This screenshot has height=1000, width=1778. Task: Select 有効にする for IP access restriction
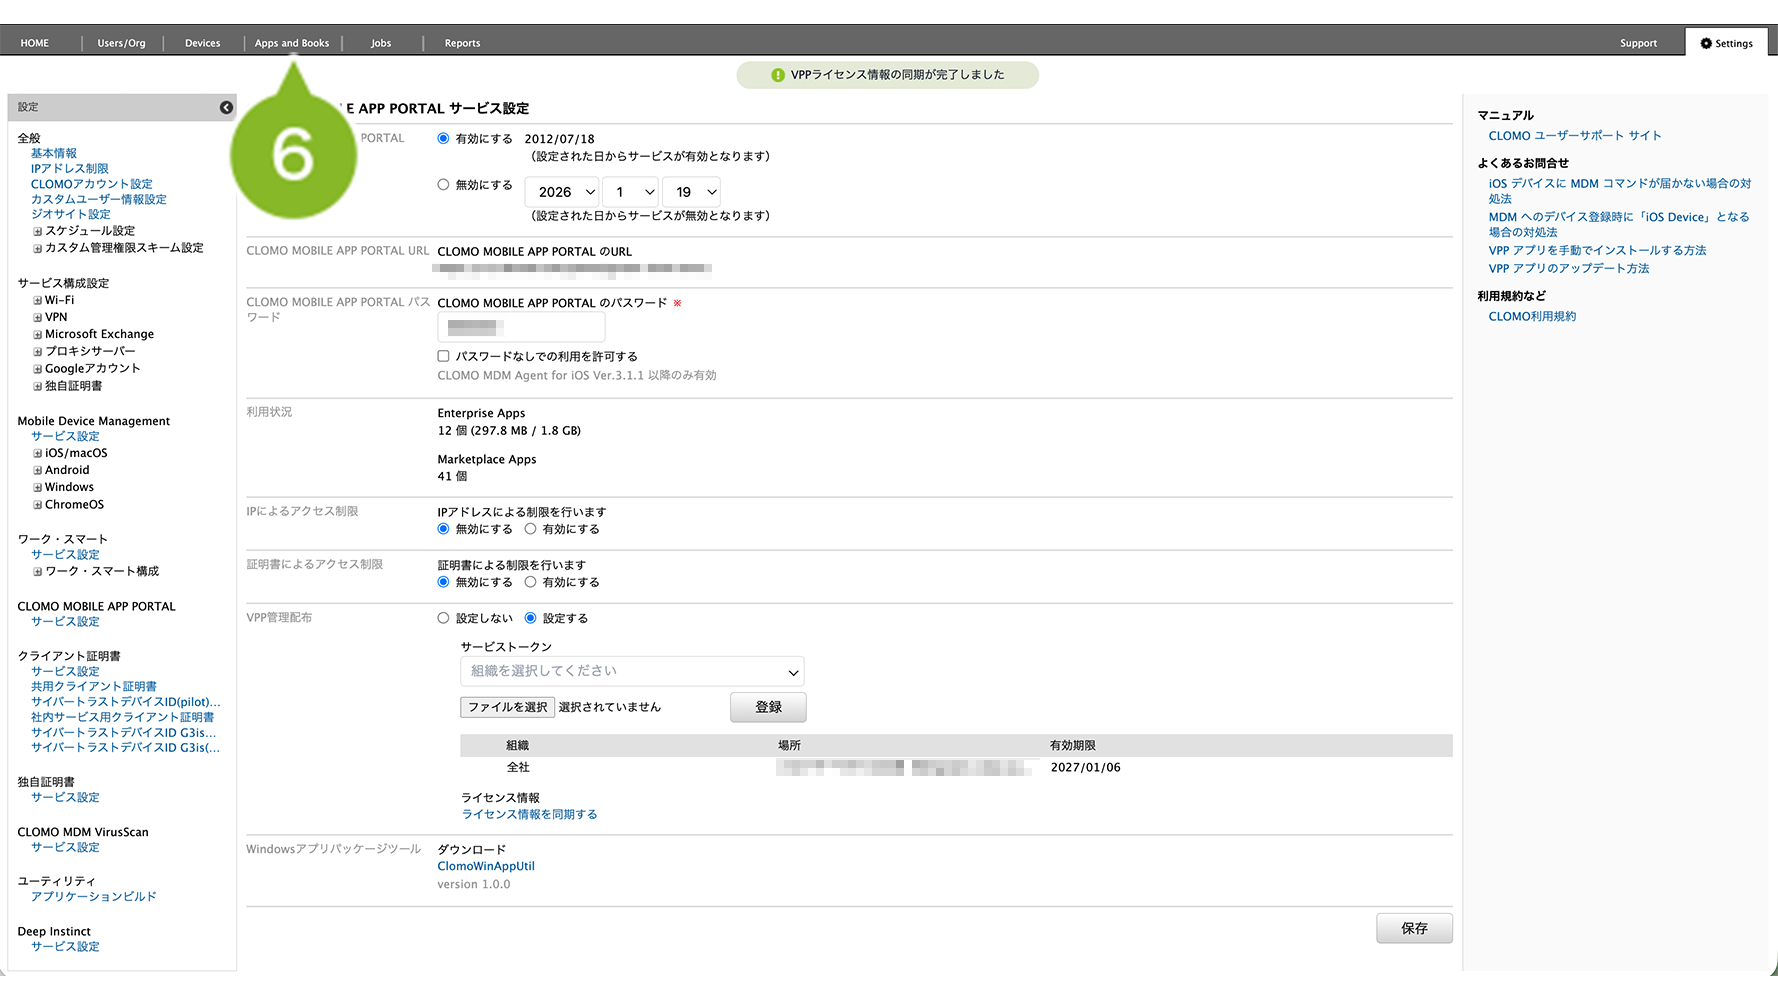pos(531,529)
